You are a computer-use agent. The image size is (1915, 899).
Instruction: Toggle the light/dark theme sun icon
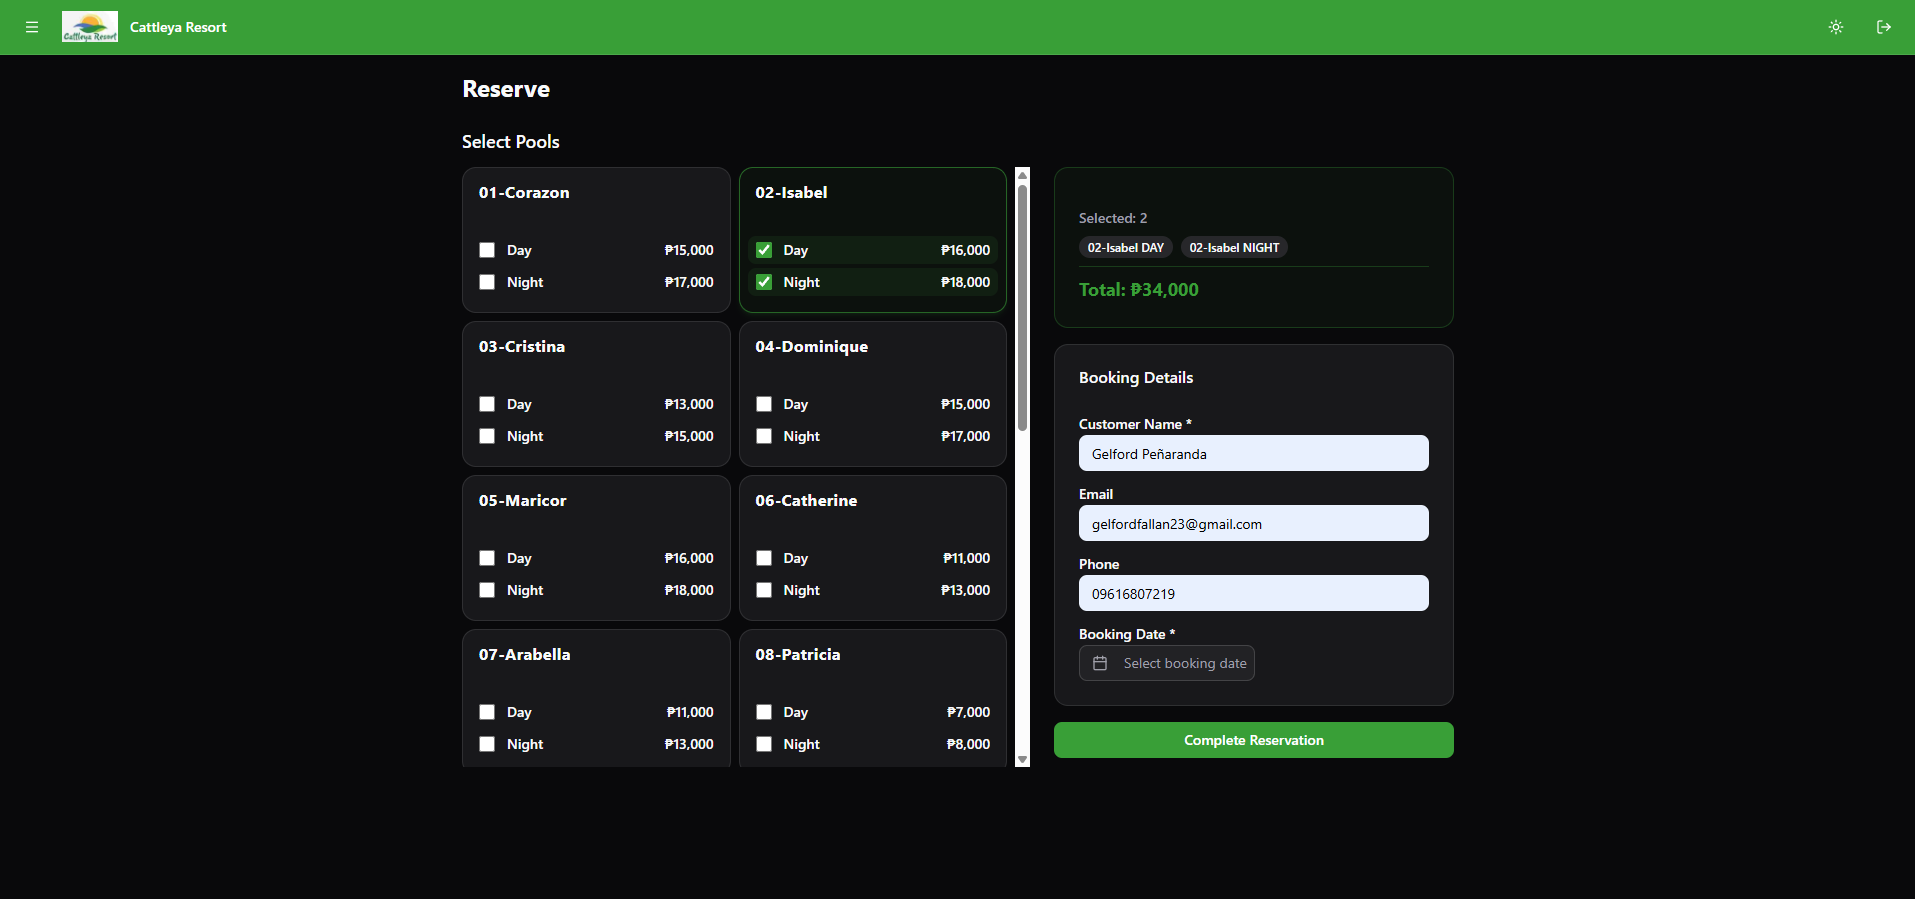pyautogui.click(x=1836, y=27)
